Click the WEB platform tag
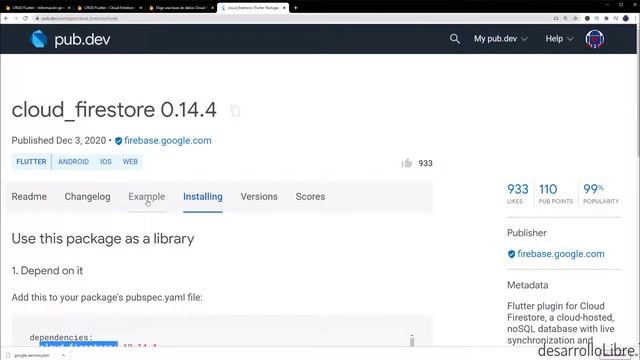The image size is (640, 360). click(130, 162)
